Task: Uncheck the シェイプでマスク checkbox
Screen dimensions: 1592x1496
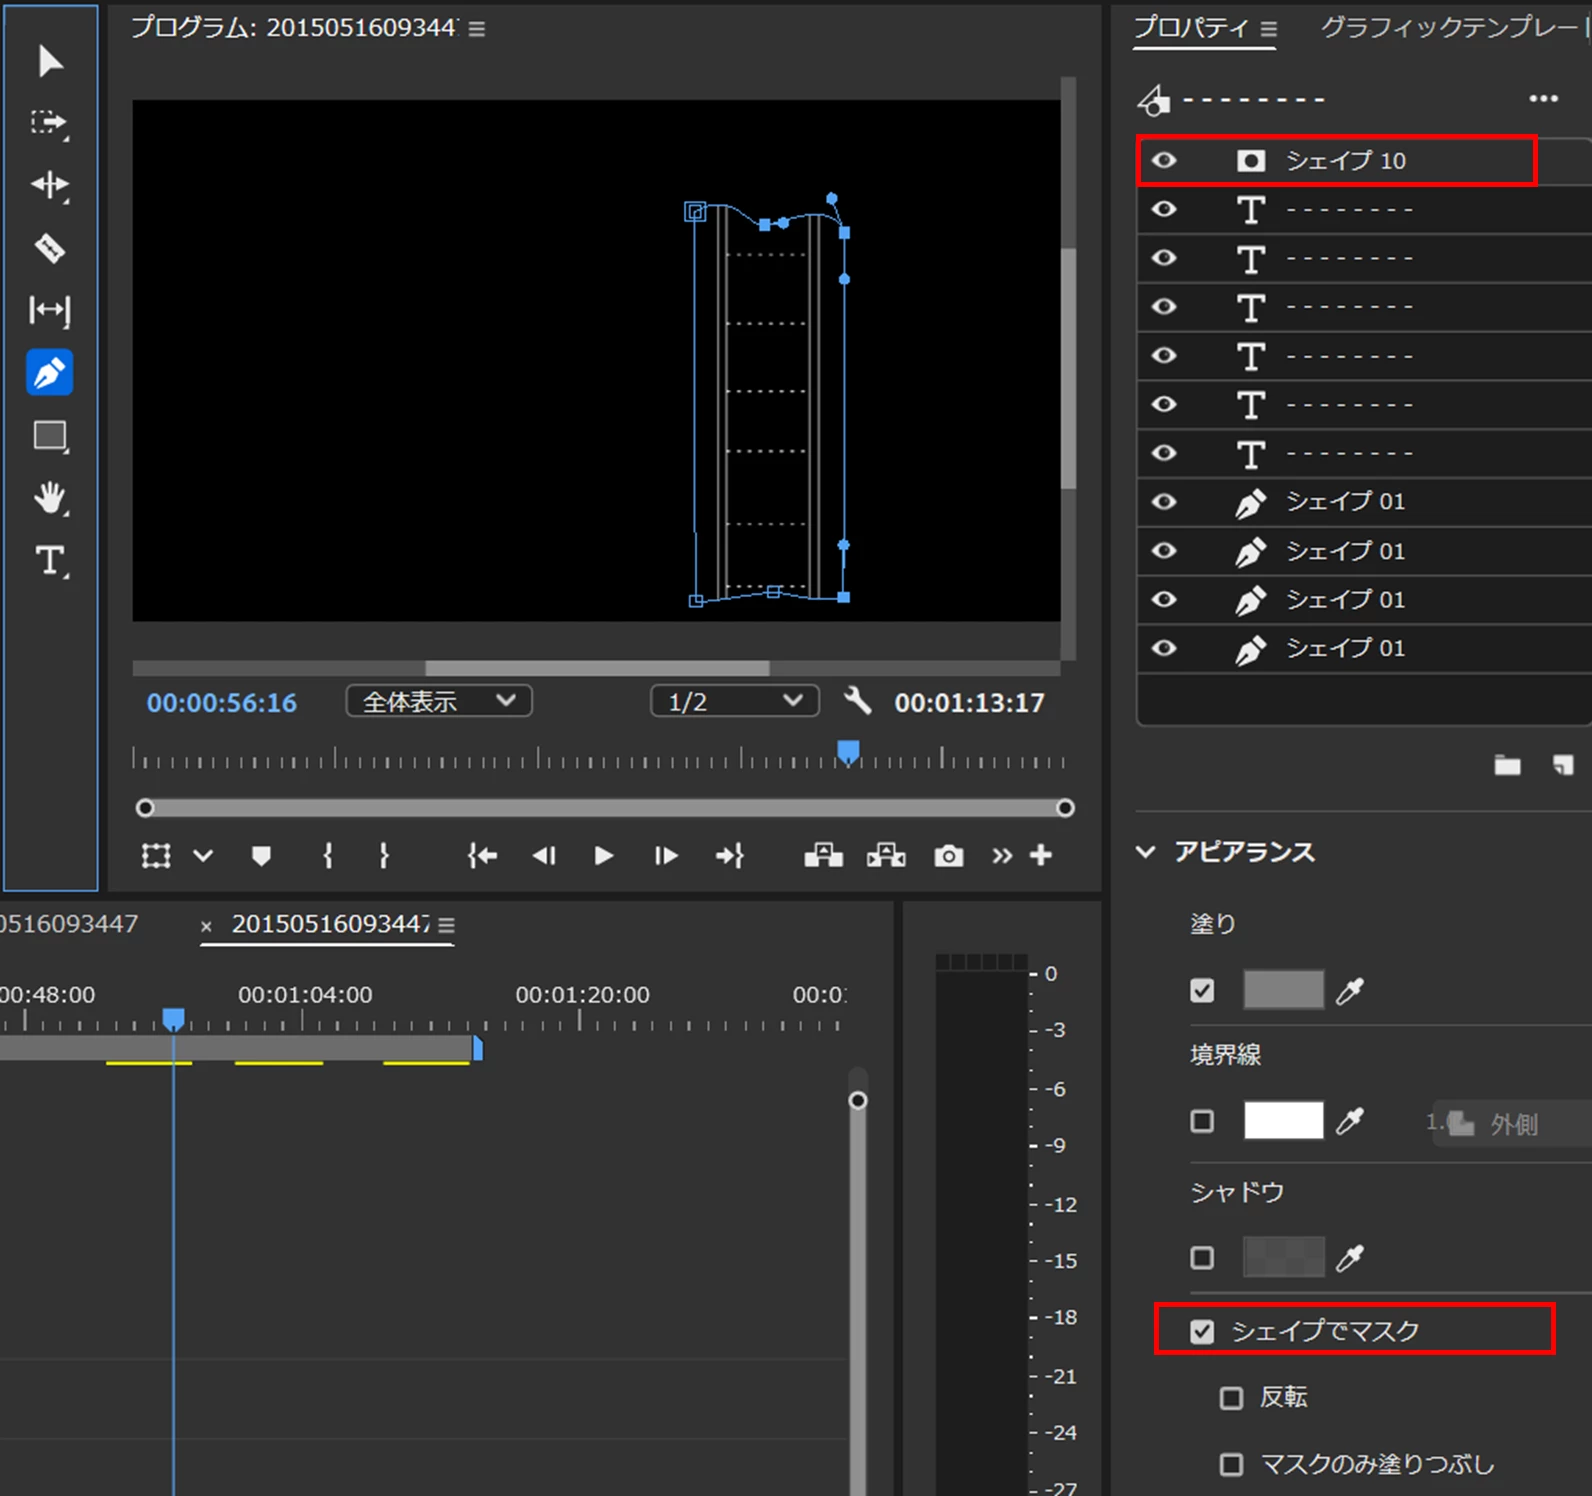Action: [x=1202, y=1331]
